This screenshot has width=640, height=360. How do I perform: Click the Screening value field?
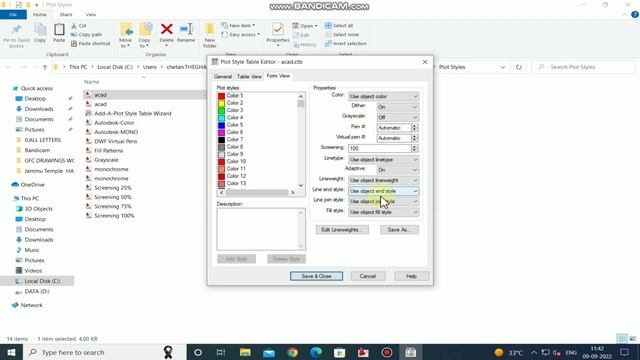click(380, 148)
